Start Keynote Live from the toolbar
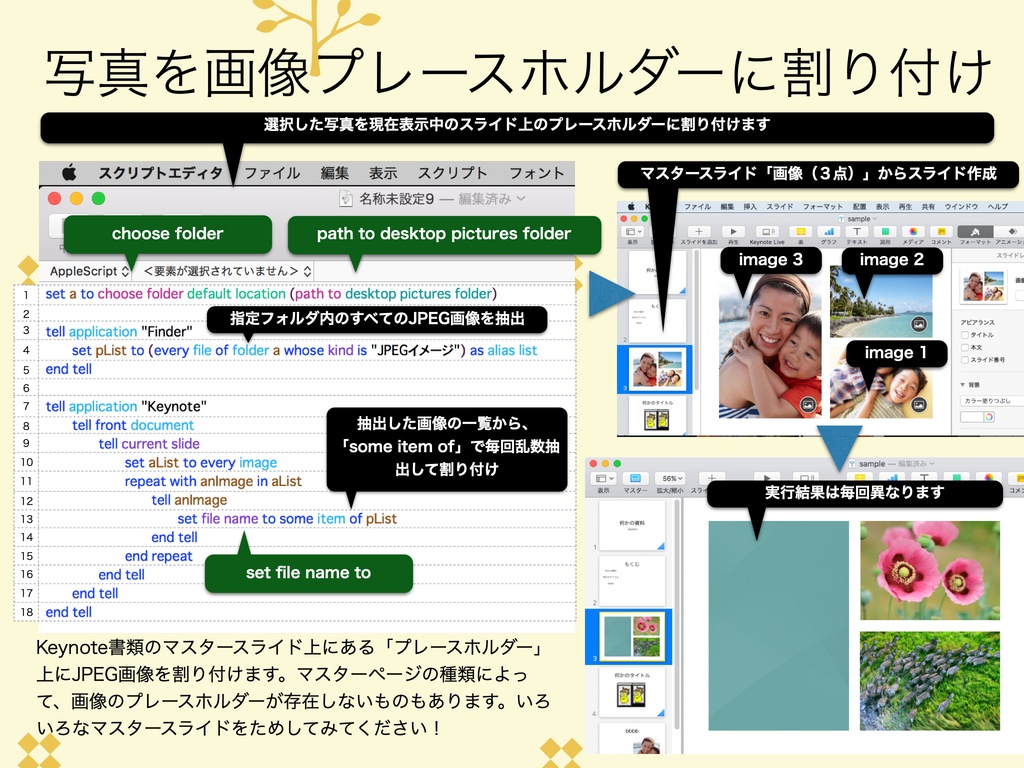Image resolution: width=1024 pixels, height=768 pixels. (x=767, y=231)
